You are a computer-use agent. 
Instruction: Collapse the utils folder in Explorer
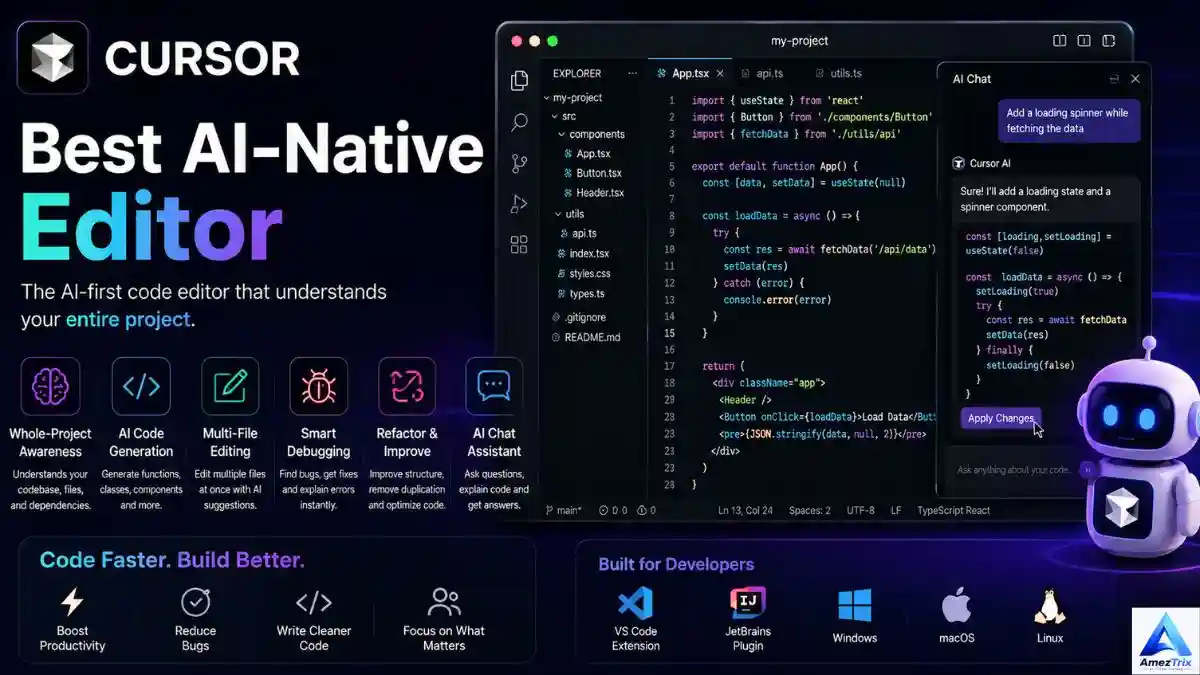558,214
